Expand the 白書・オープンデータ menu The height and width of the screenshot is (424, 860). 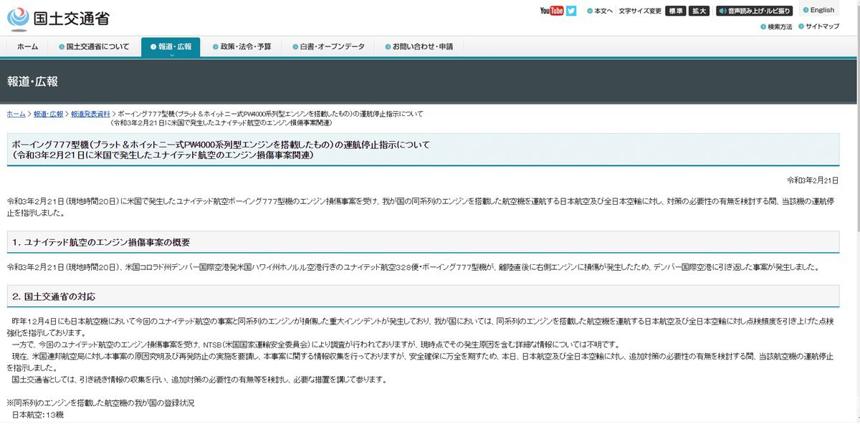point(329,47)
